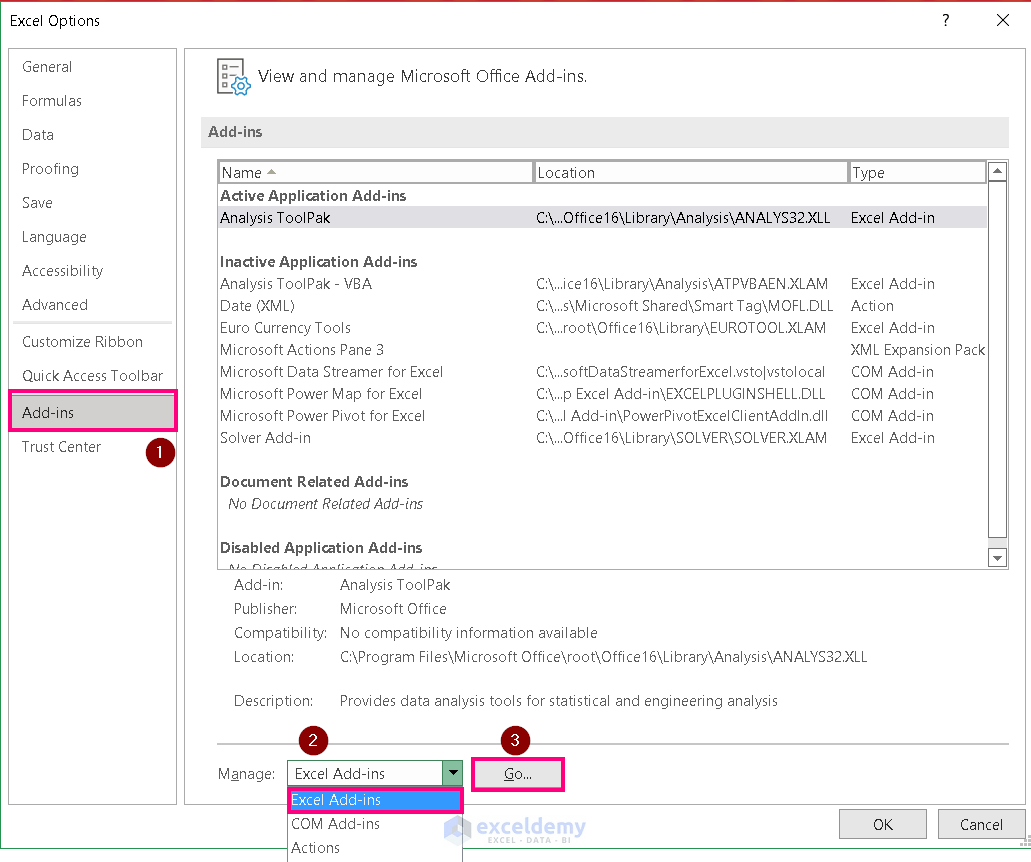Viewport: 1031px width, 862px height.
Task: Click the Manage dropdown arrow
Action: (453, 773)
